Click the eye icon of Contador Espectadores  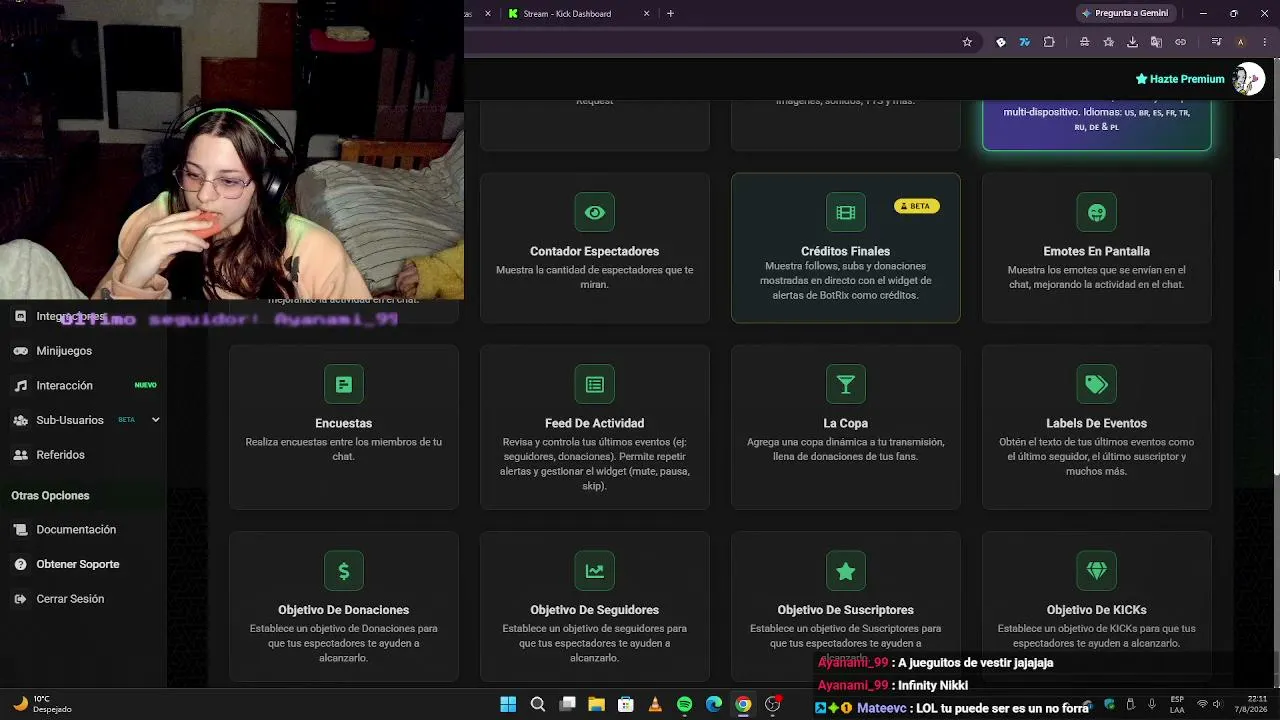pyautogui.click(x=595, y=212)
